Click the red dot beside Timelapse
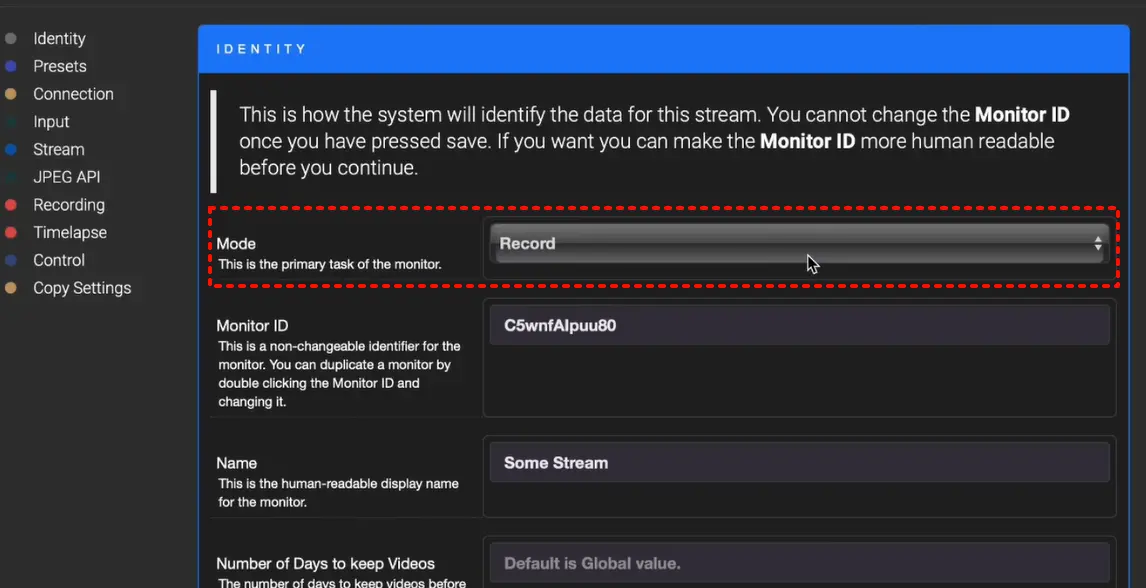1146x588 pixels. (x=11, y=233)
